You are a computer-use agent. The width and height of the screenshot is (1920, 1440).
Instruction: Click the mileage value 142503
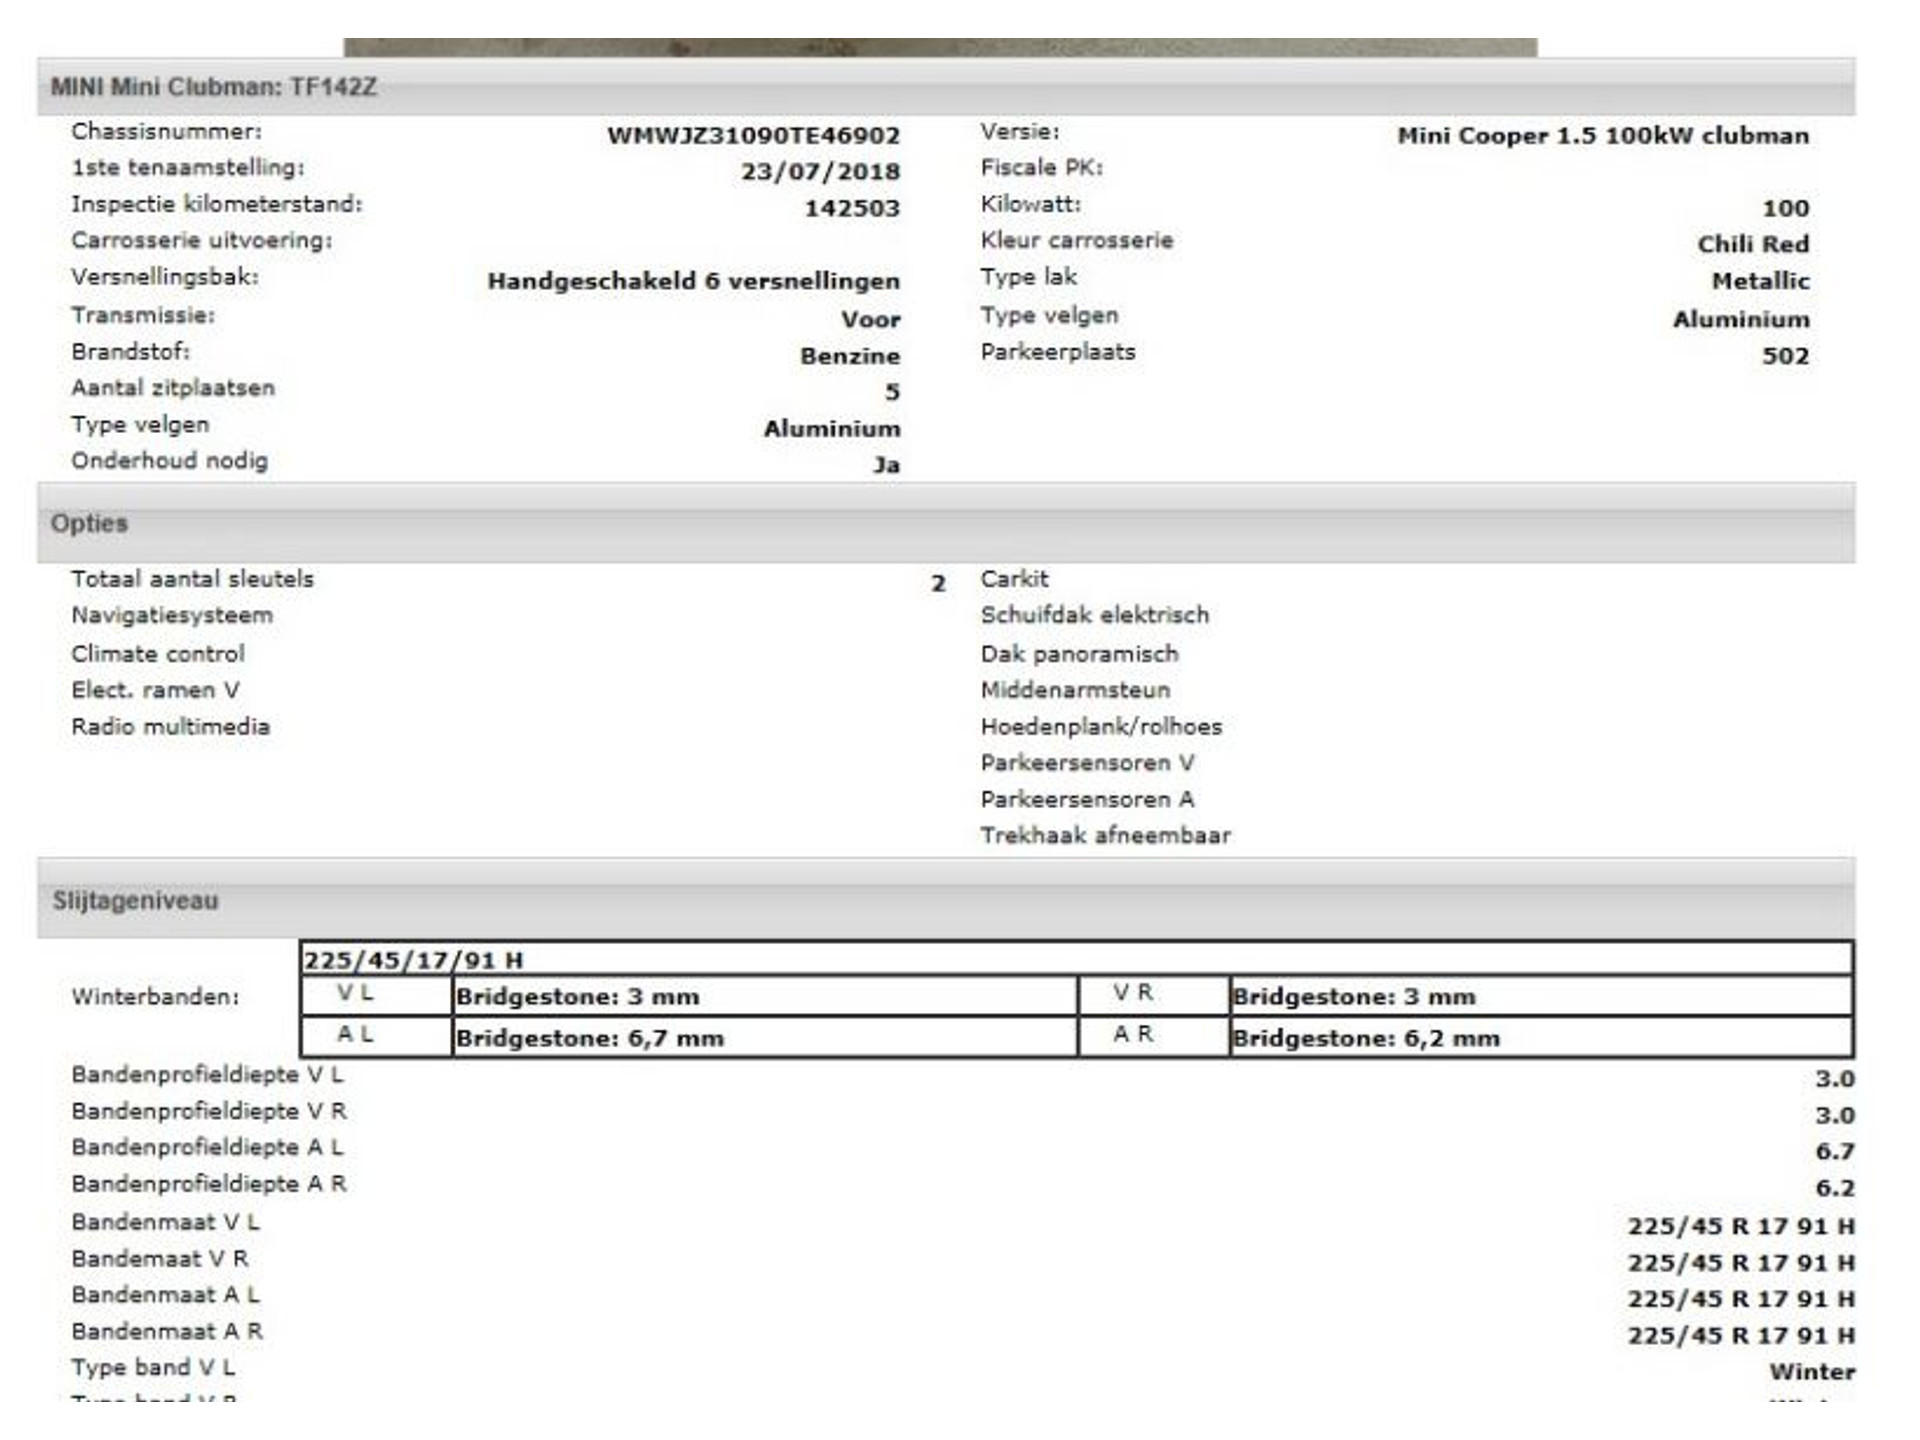852,208
